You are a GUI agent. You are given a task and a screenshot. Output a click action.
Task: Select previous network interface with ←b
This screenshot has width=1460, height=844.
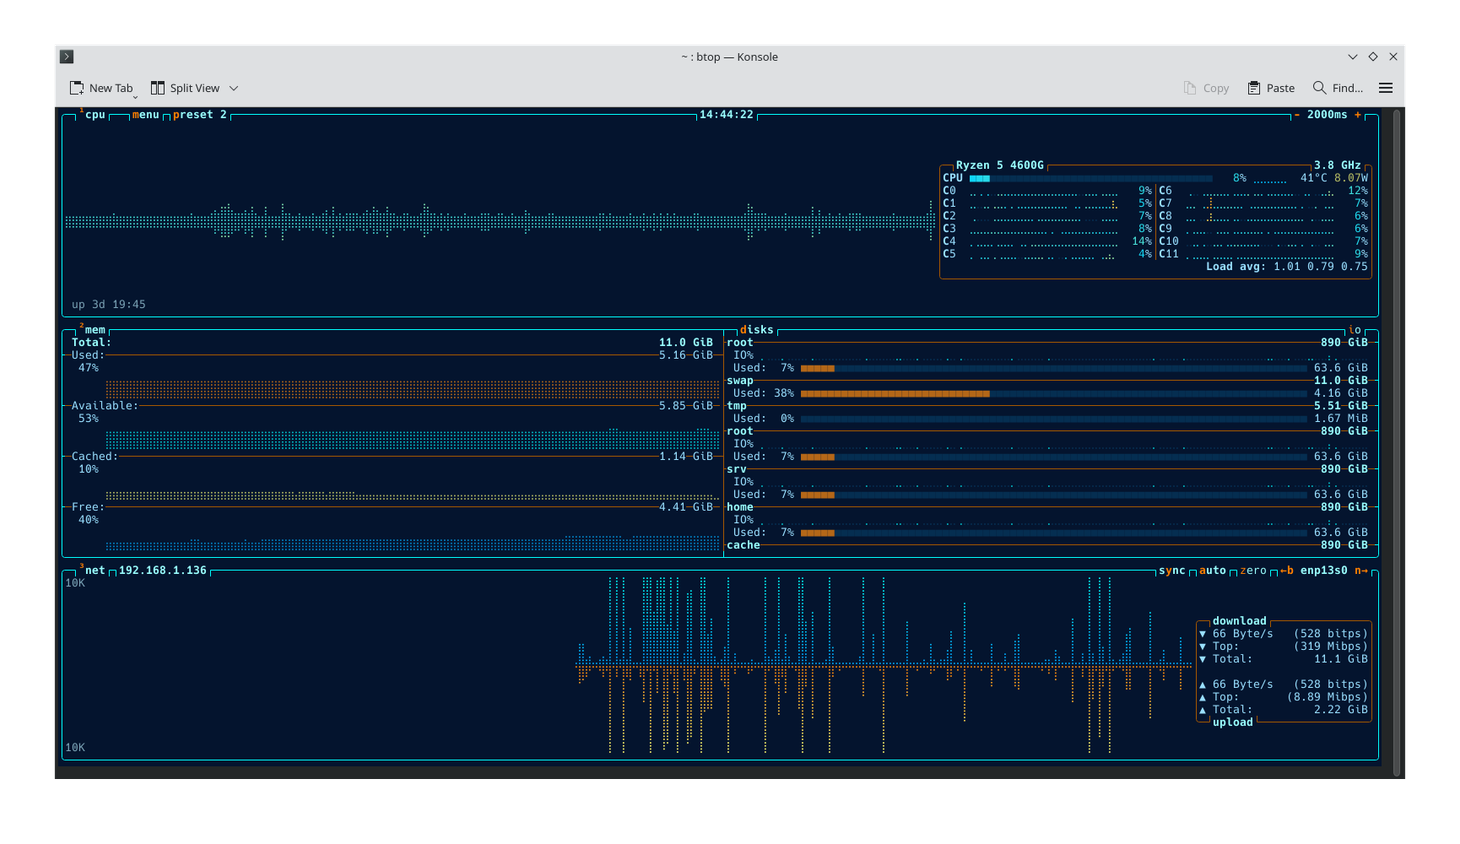coord(1287,571)
